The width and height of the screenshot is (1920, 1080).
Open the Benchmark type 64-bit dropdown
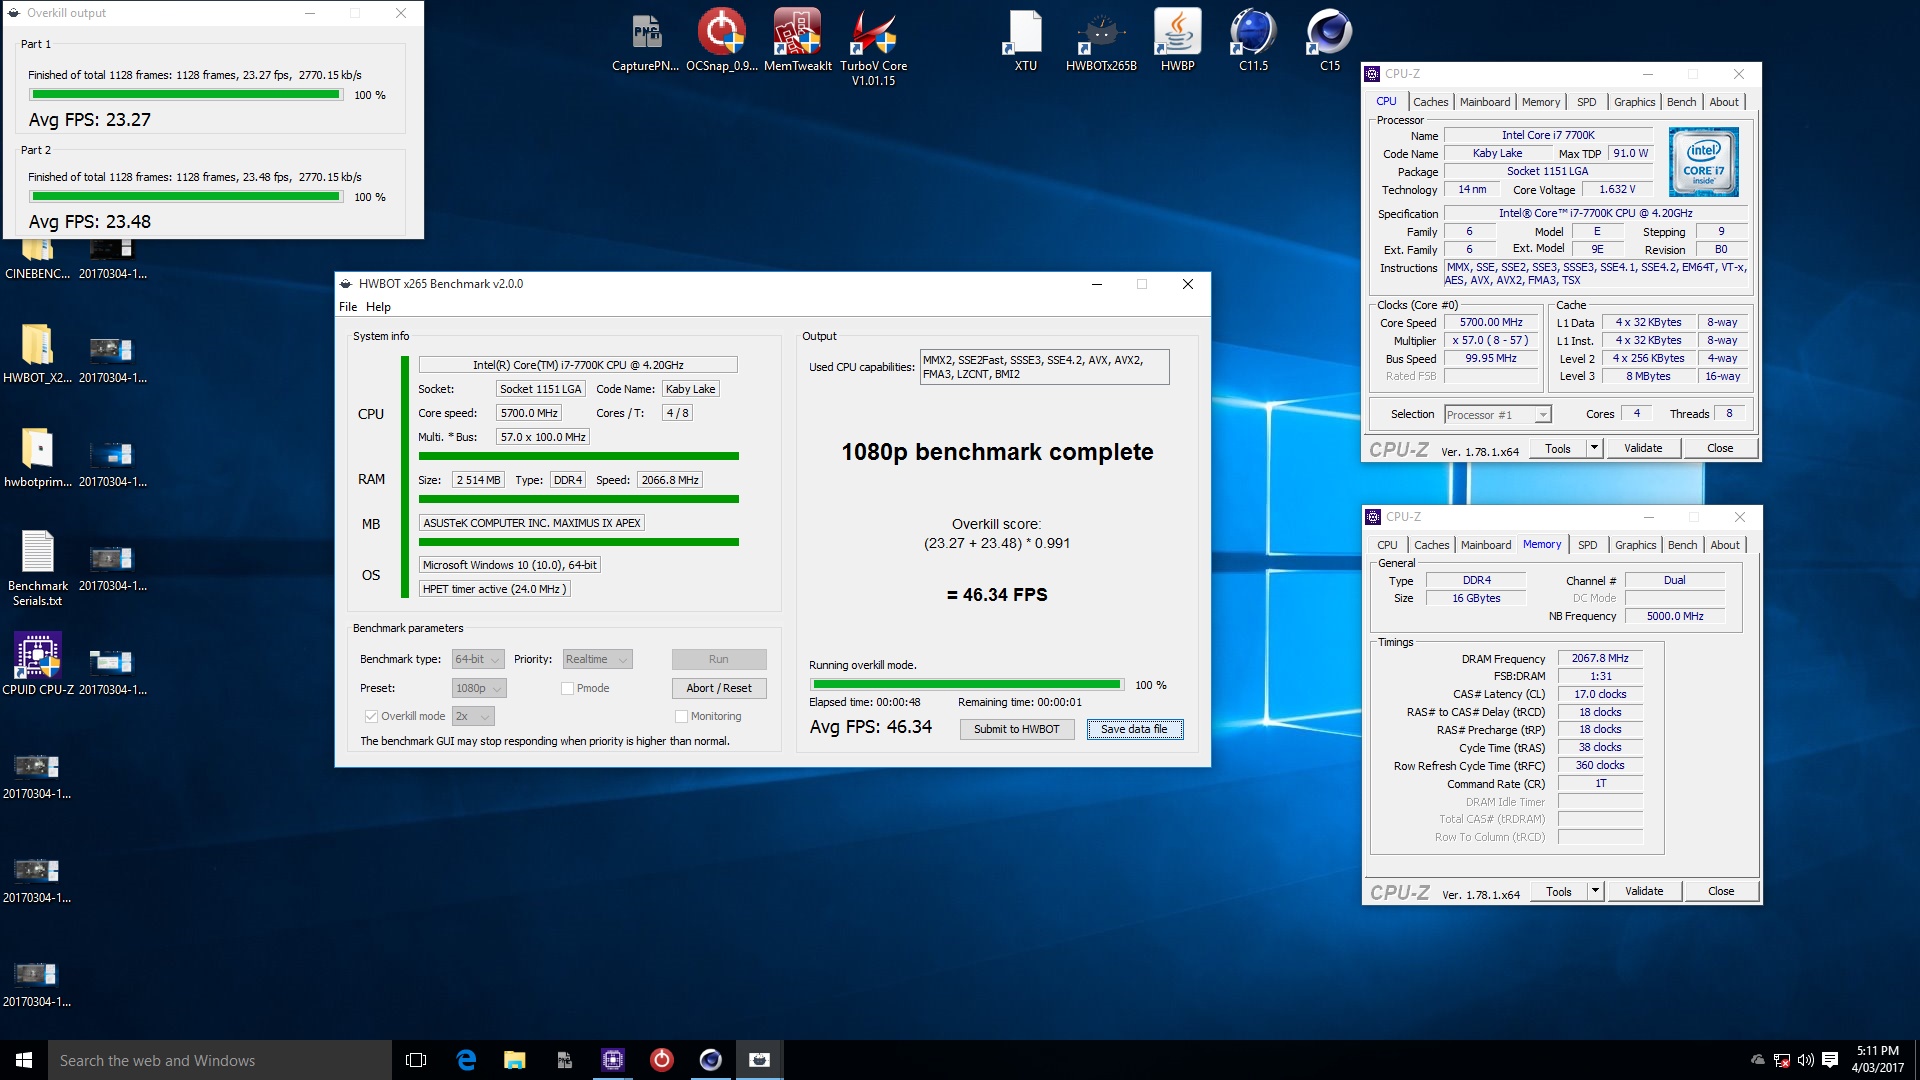tap(478, 659)
